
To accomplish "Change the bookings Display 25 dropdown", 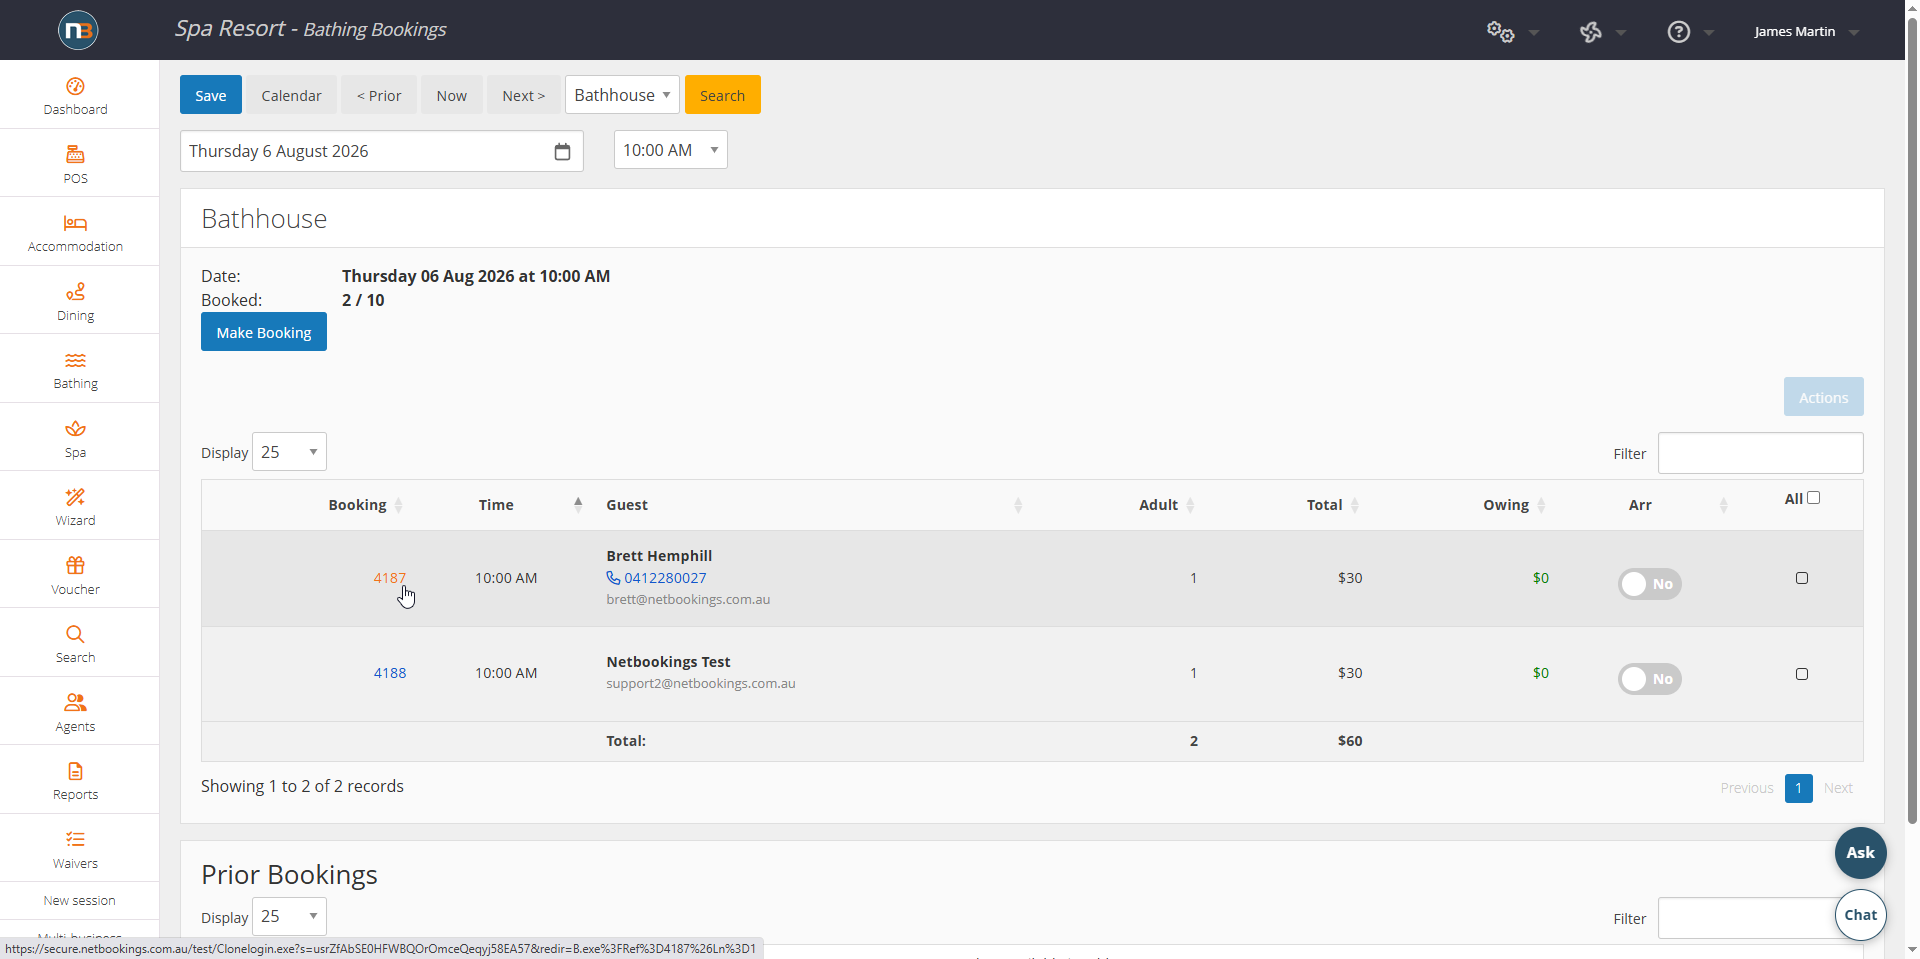I will (289, 452).
